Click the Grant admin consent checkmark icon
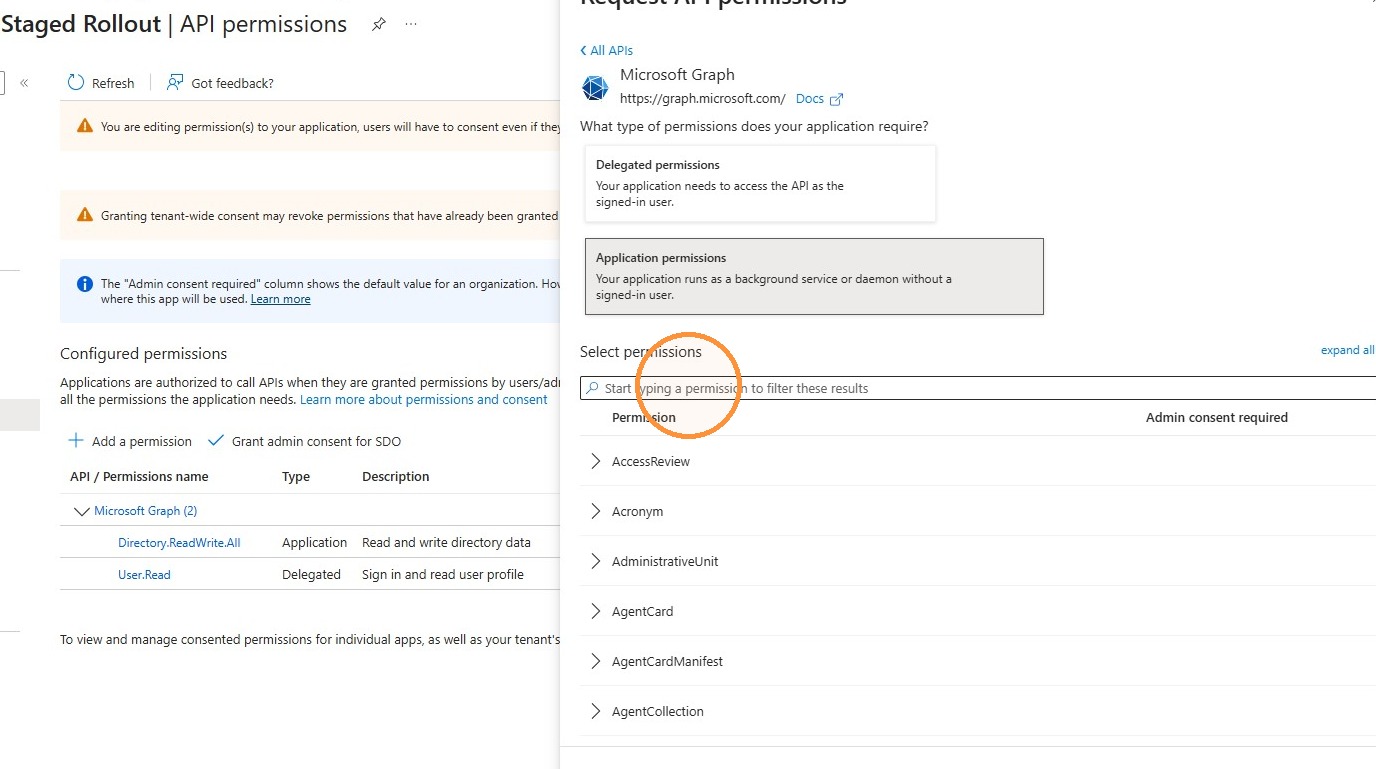 coord(215,441)
